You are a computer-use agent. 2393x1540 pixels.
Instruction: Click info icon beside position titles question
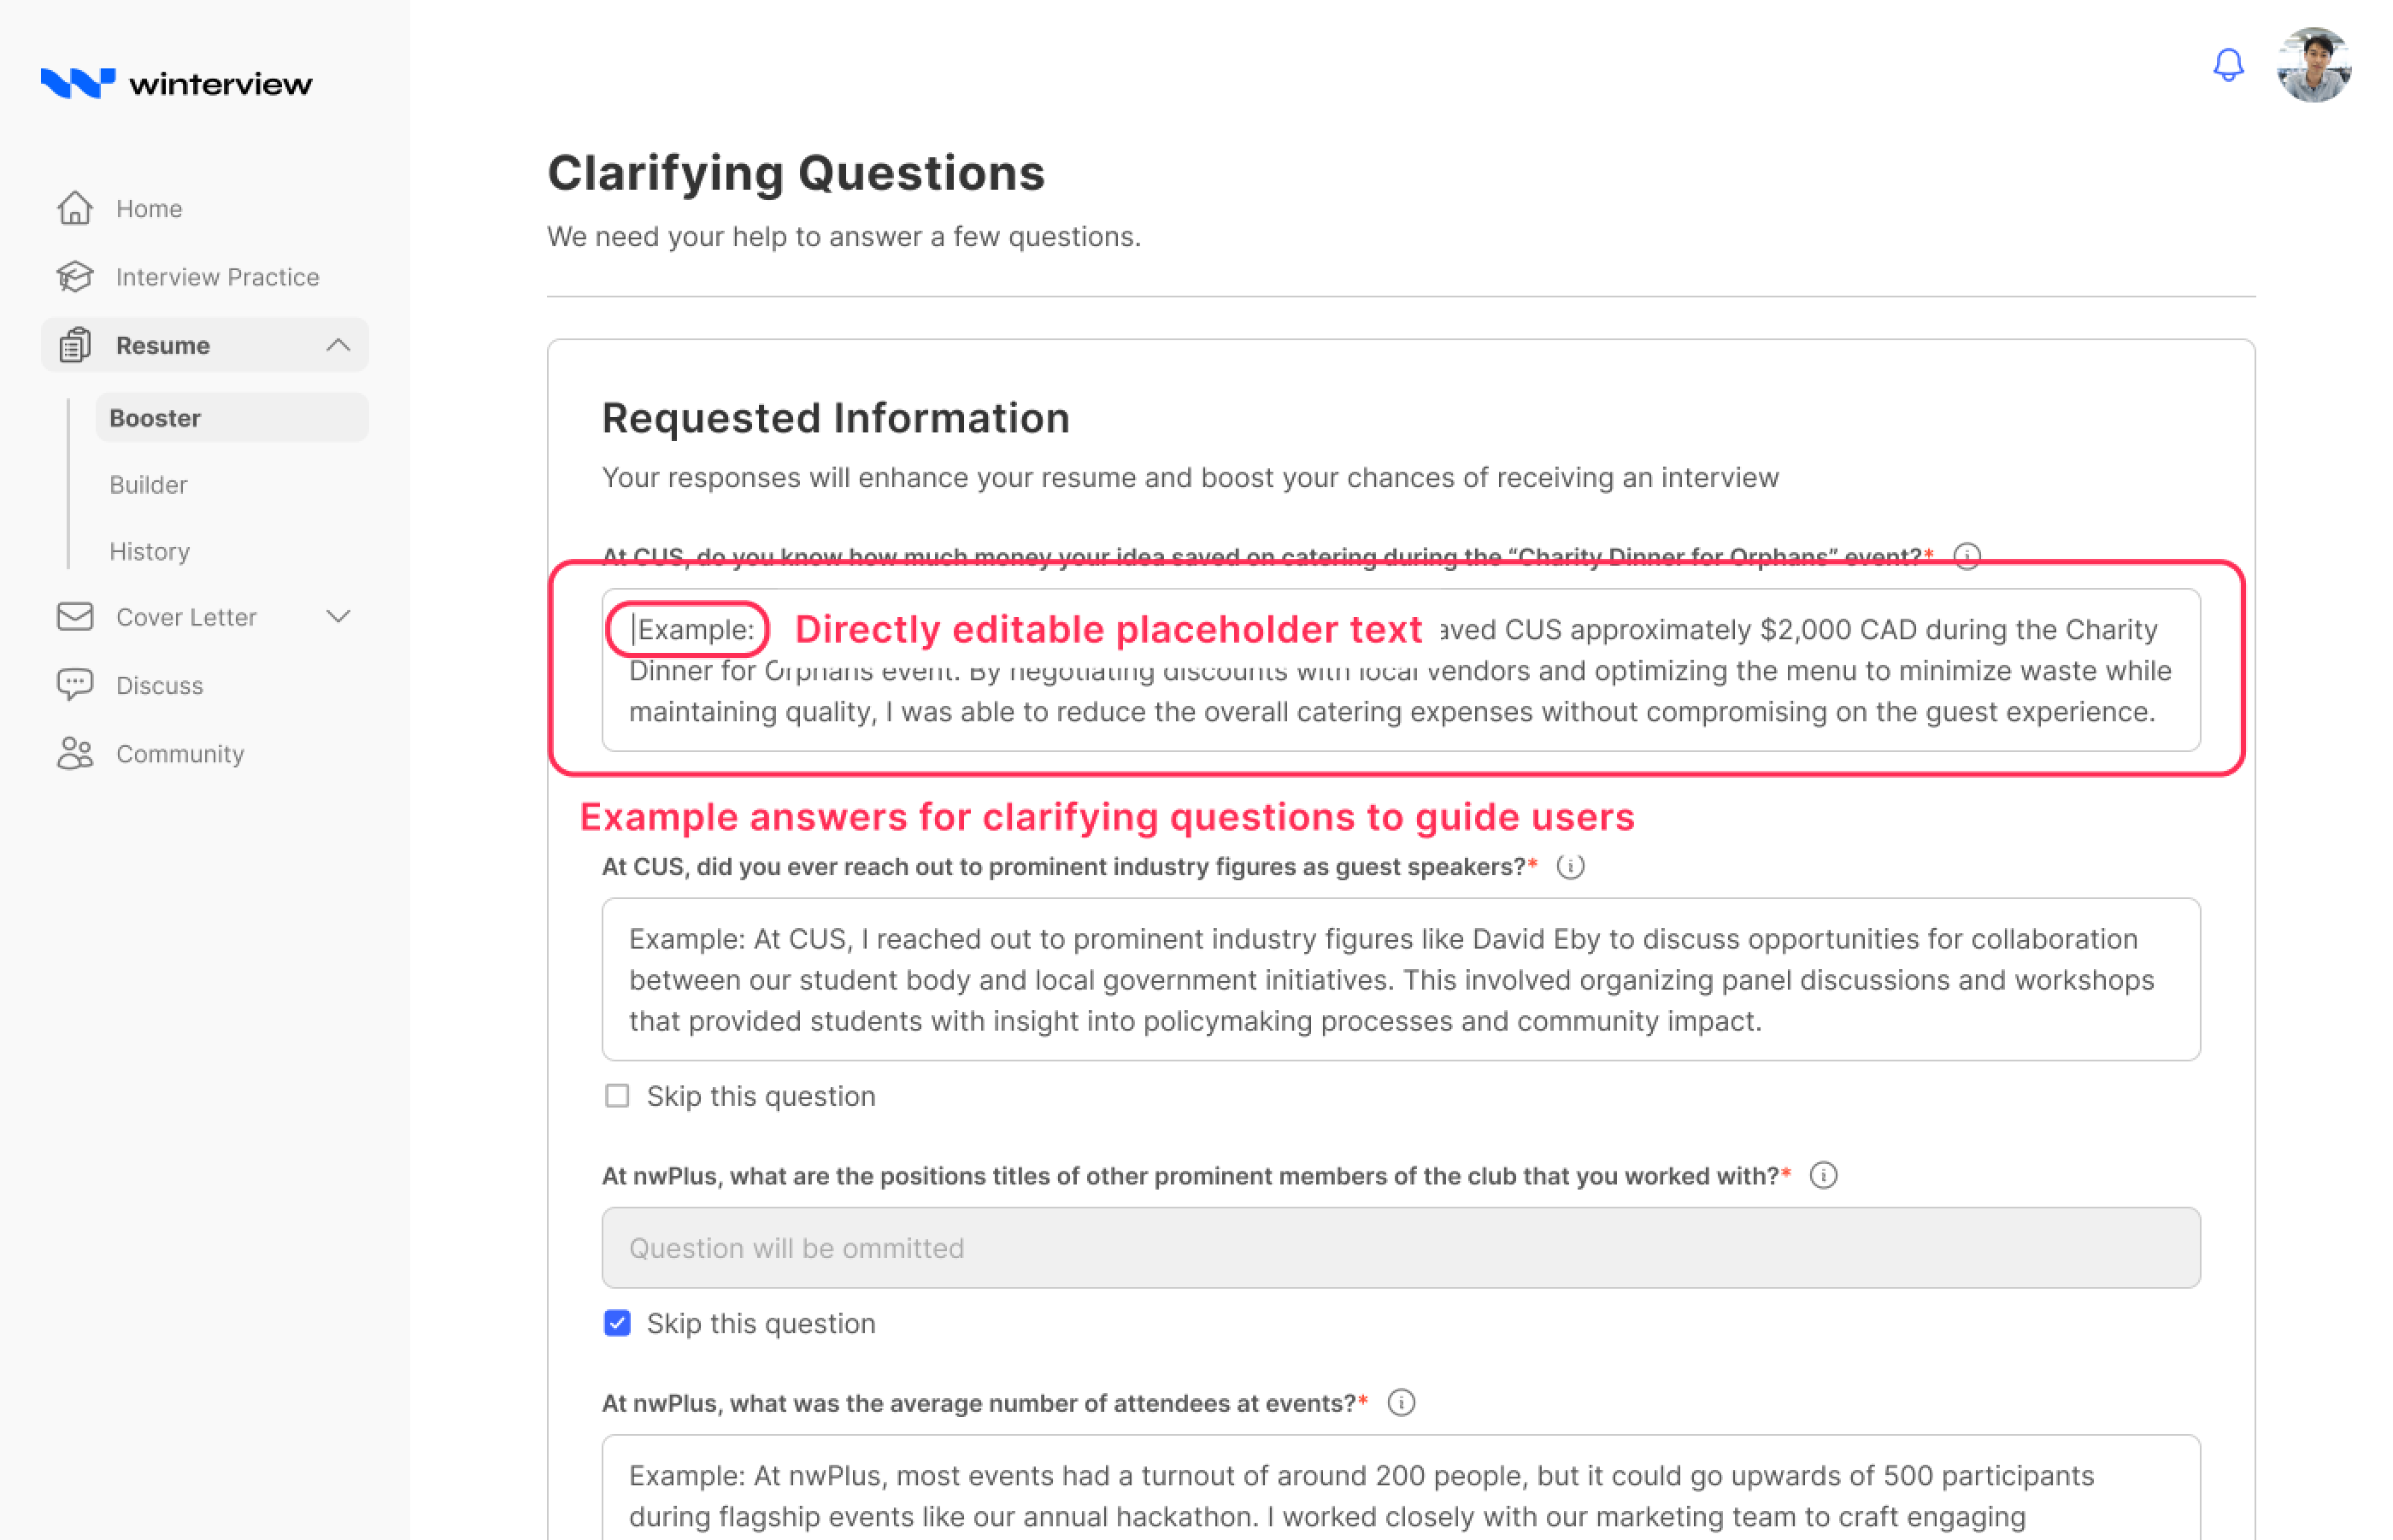click(1823, 1176)
